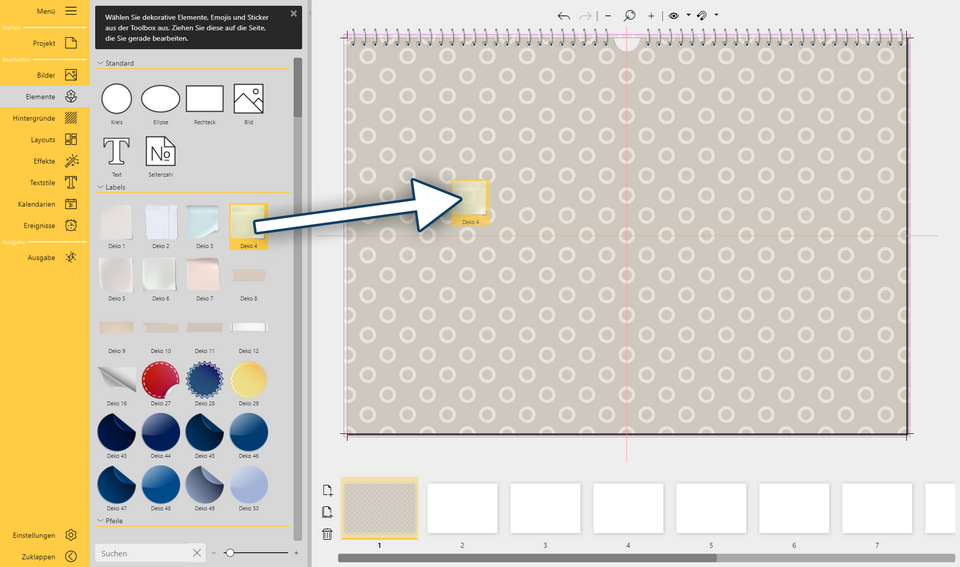Collapse the Standard section
This screenshot has width=960, height=567.
[101, 64]
